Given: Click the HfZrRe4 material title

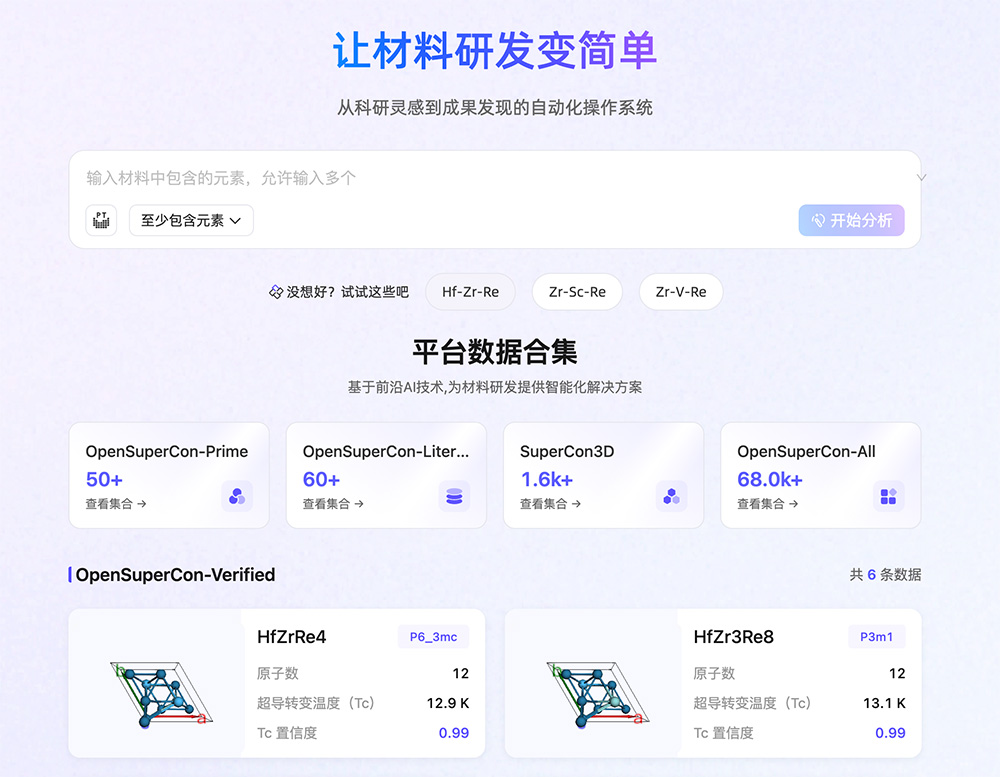Looking at the screenshot, I should tap(291, 637).
